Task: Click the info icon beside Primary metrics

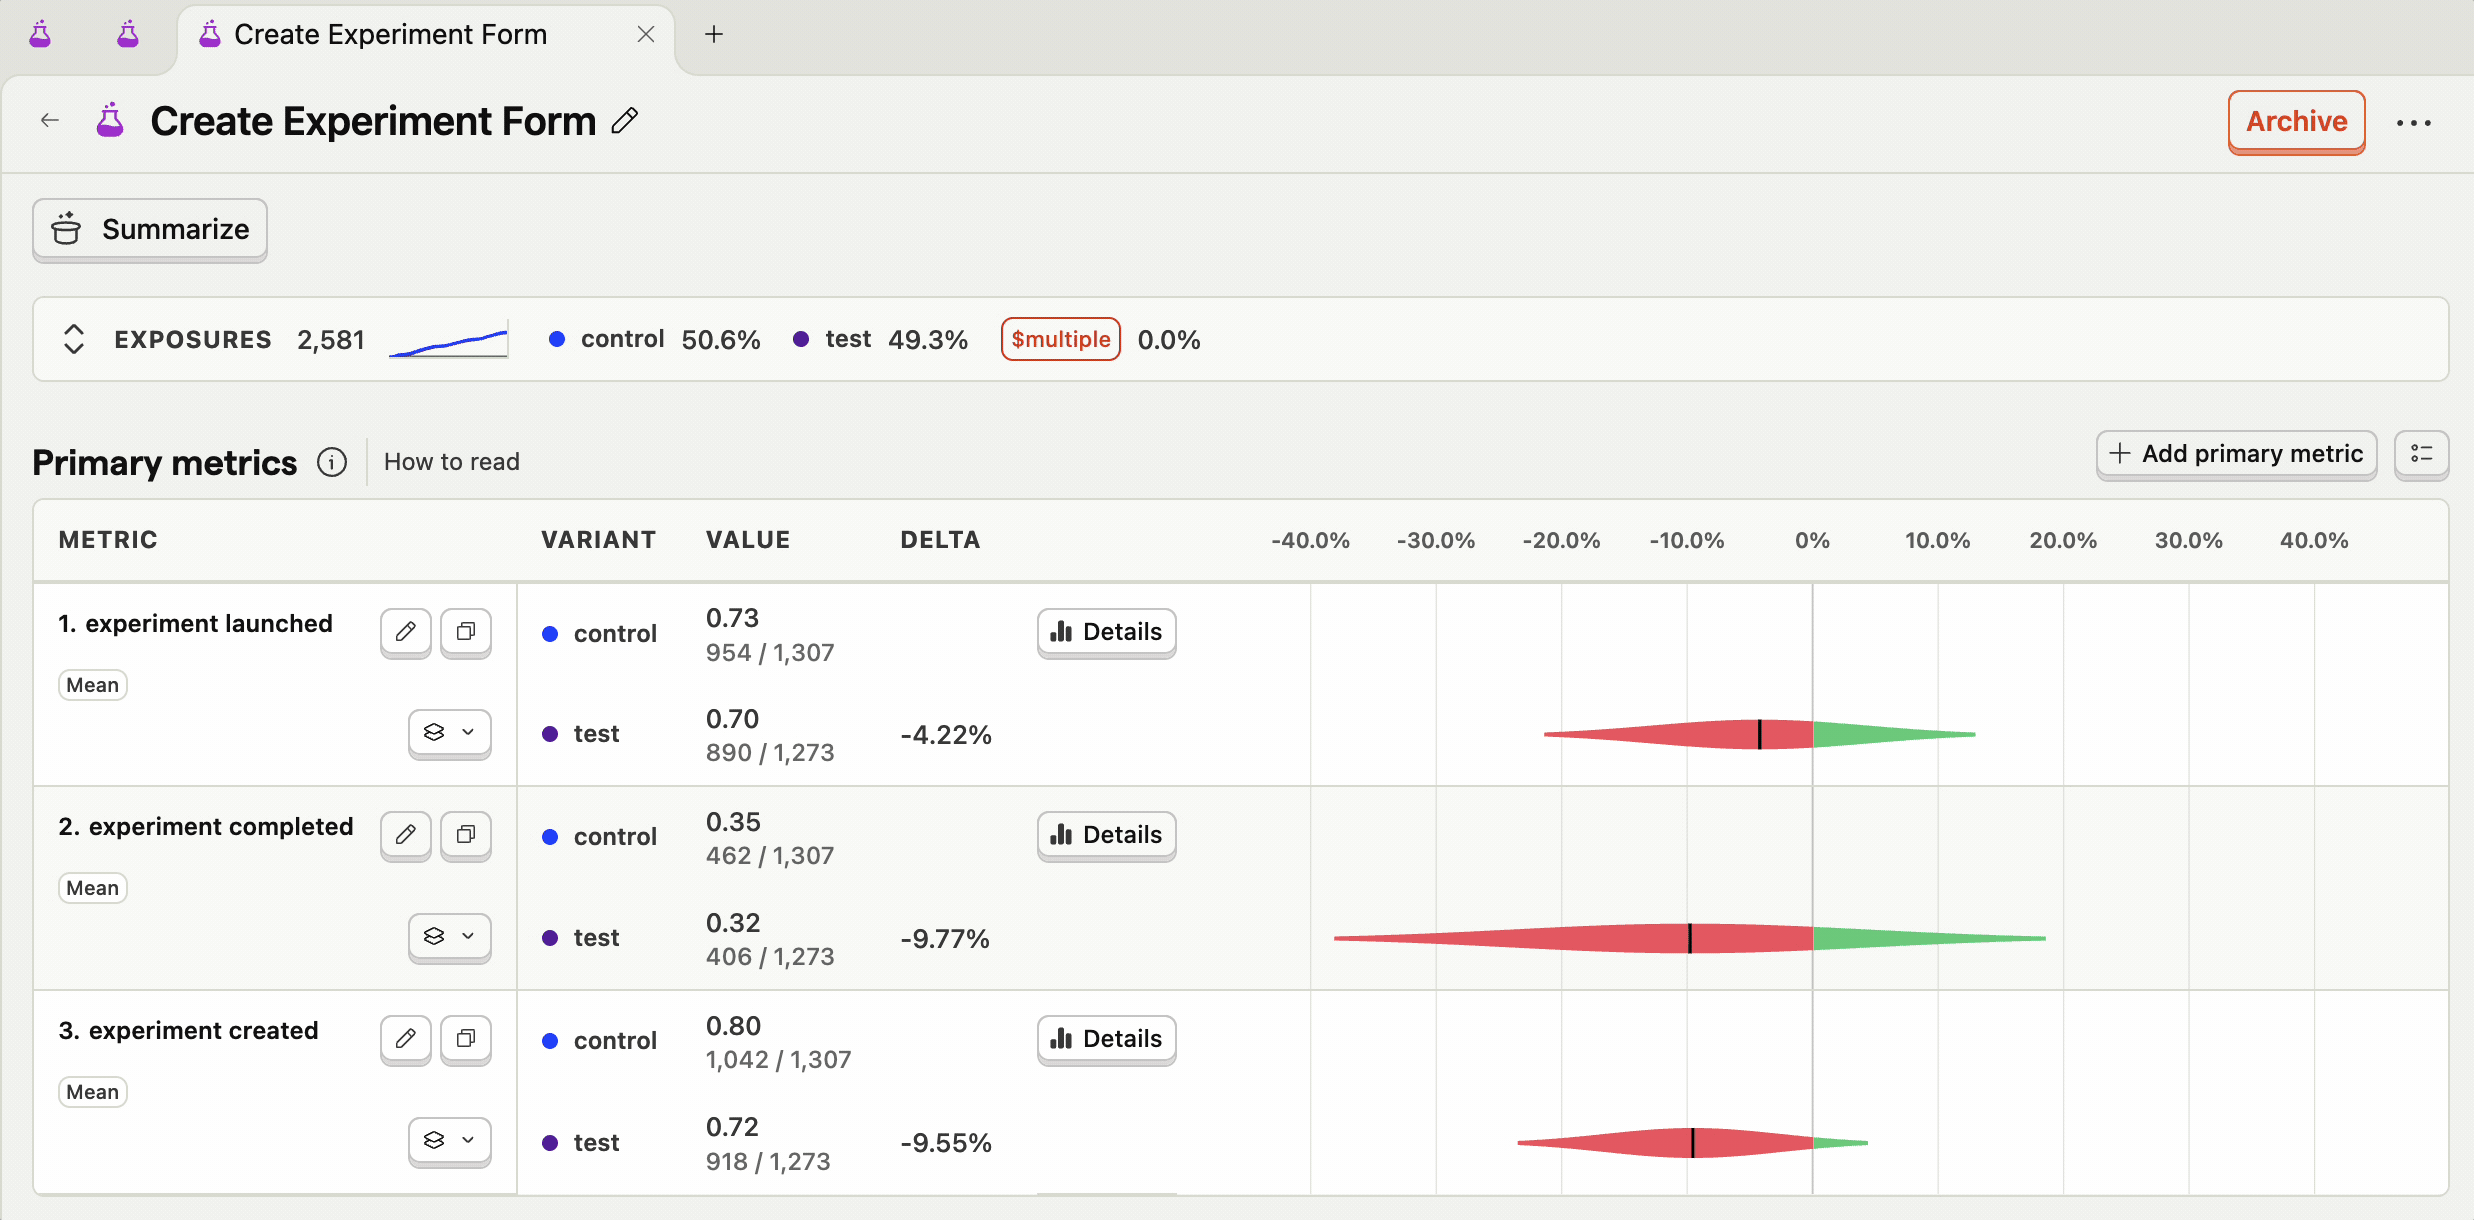Action: click(331, 462)
